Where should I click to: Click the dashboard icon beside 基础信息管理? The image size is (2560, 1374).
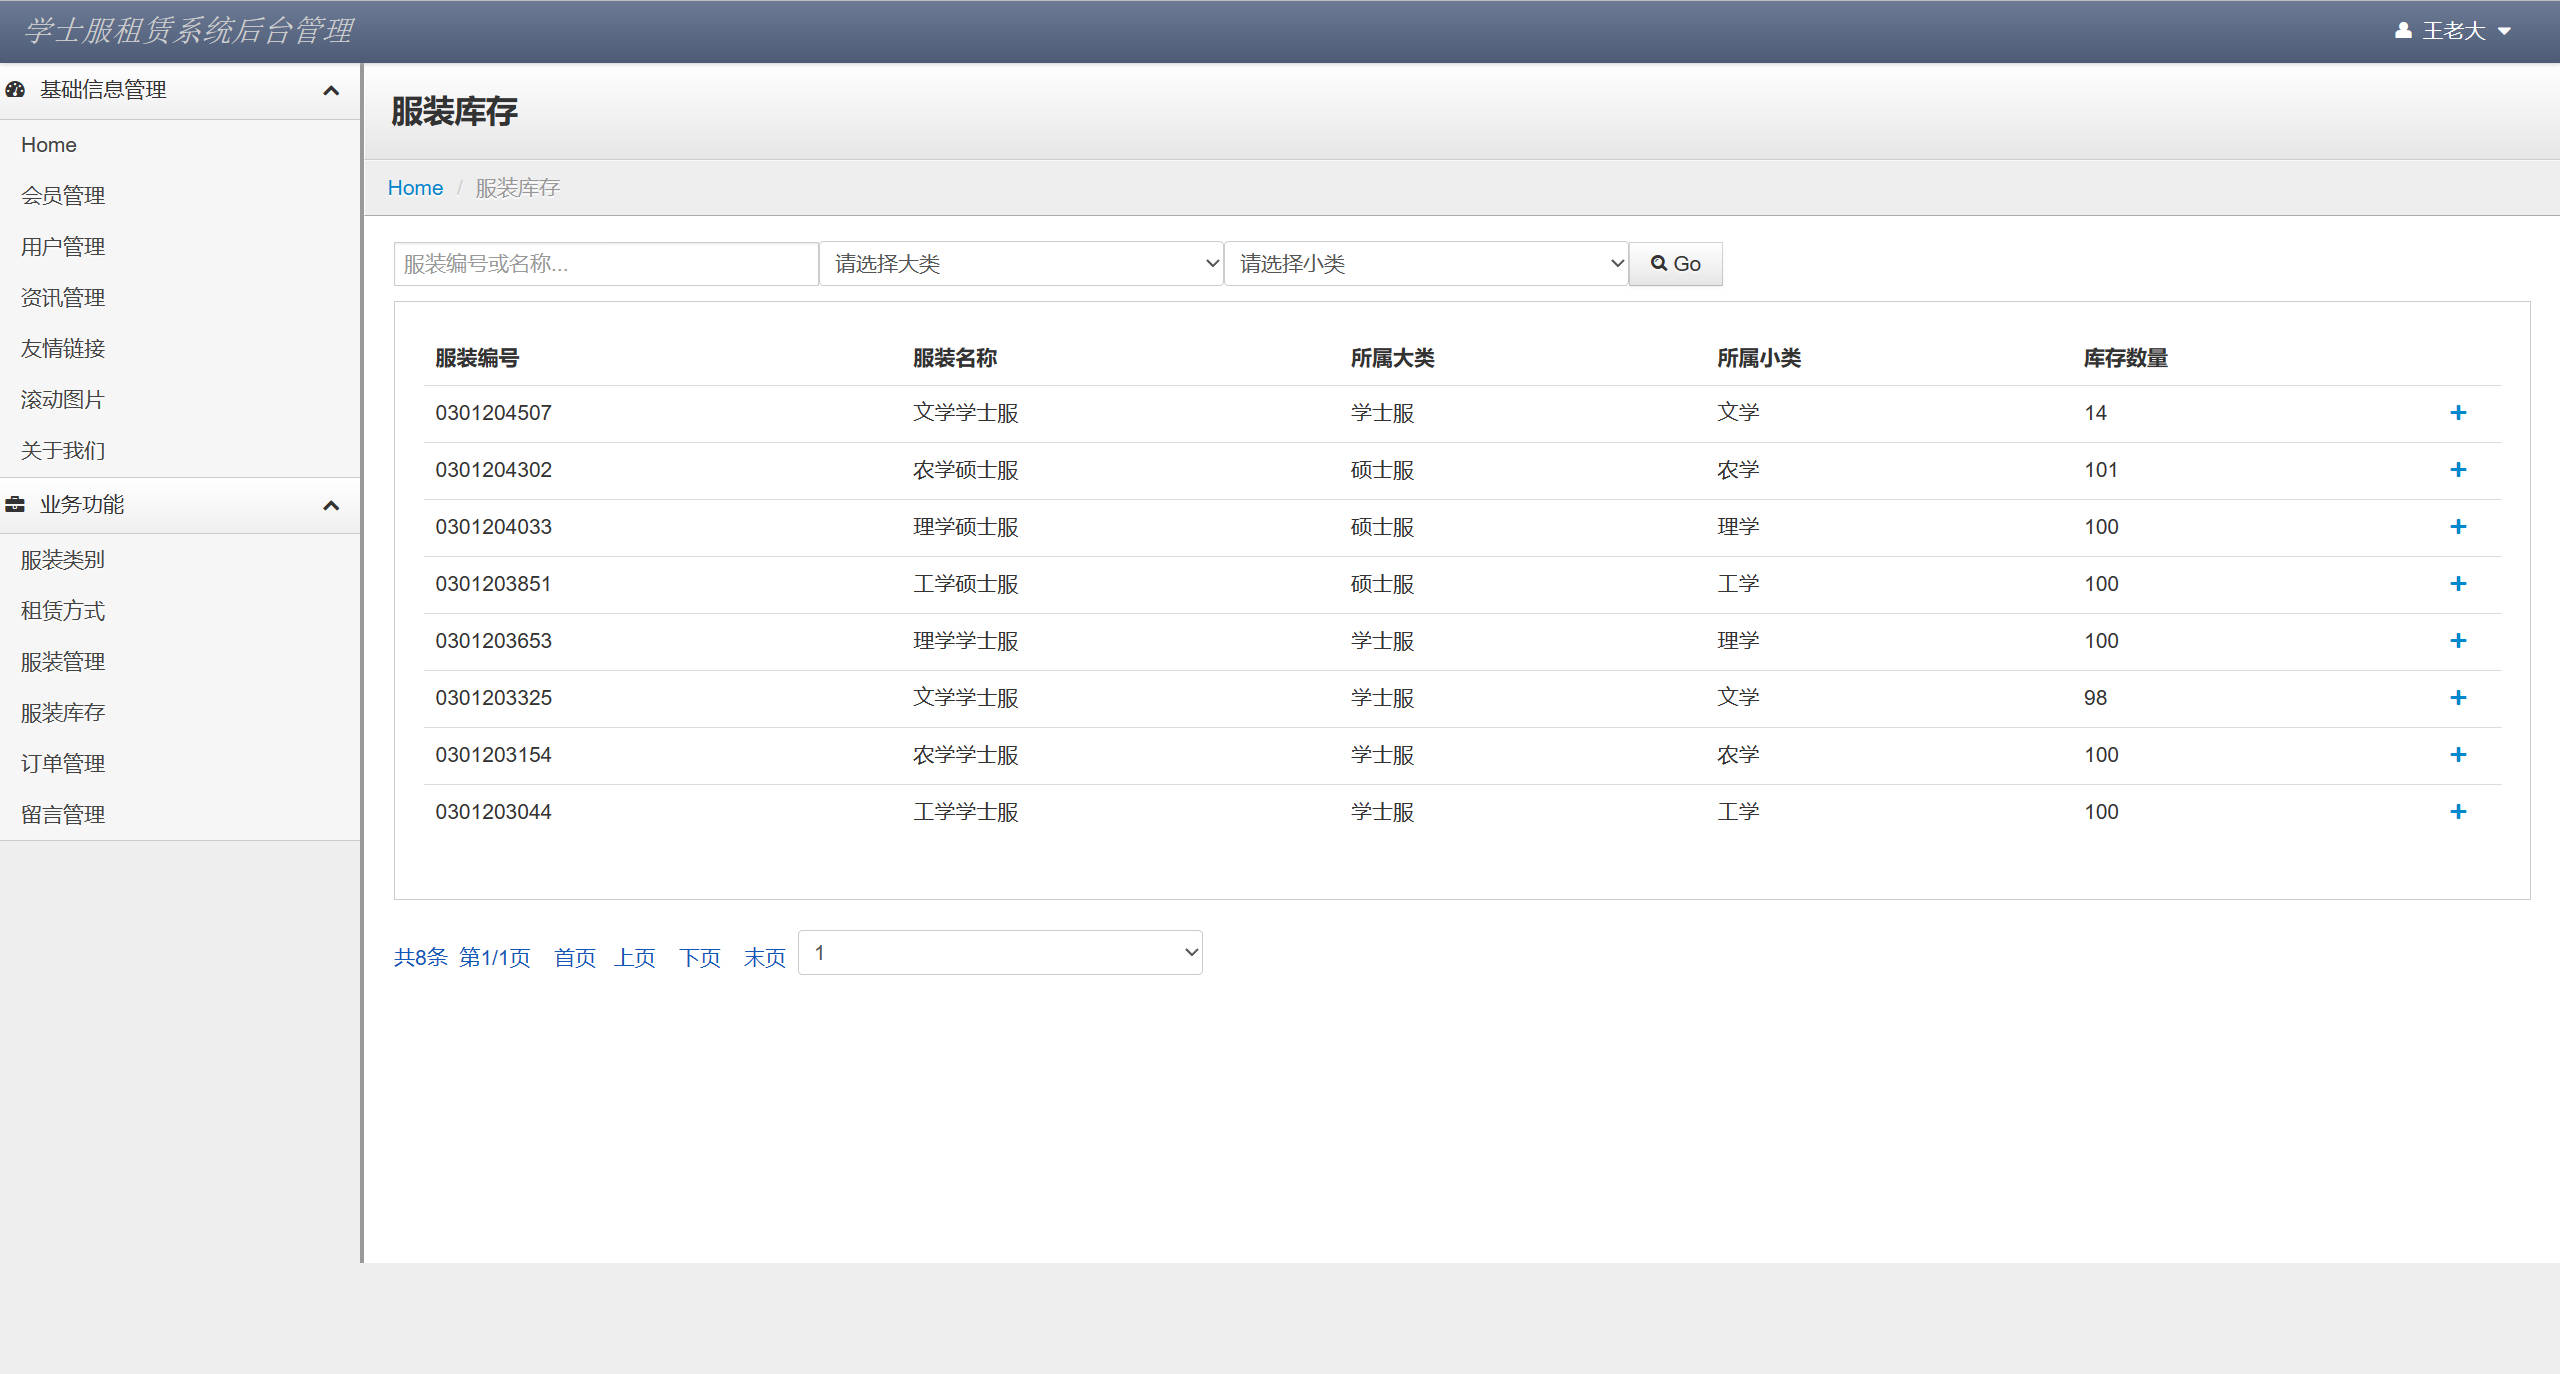[x=15, y=90]
